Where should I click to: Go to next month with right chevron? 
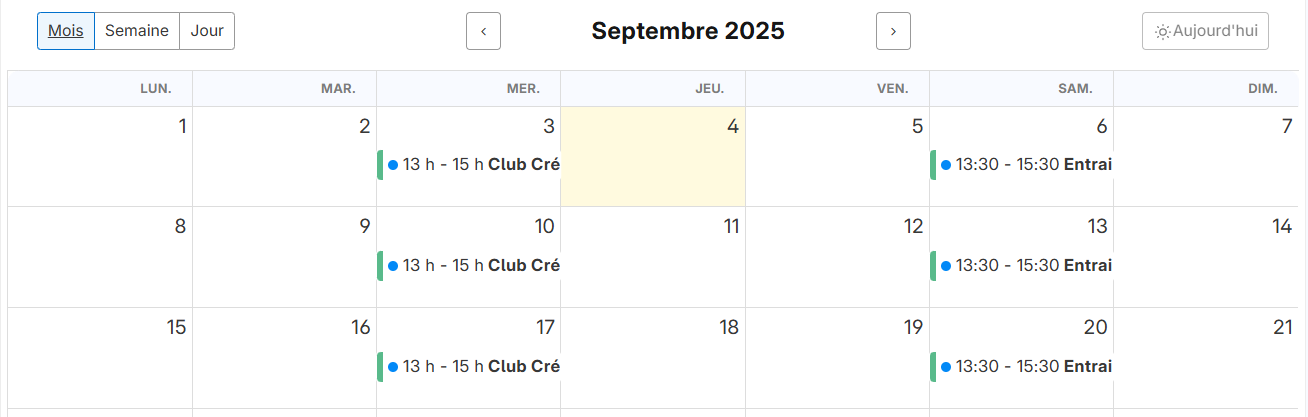point(893,31)
